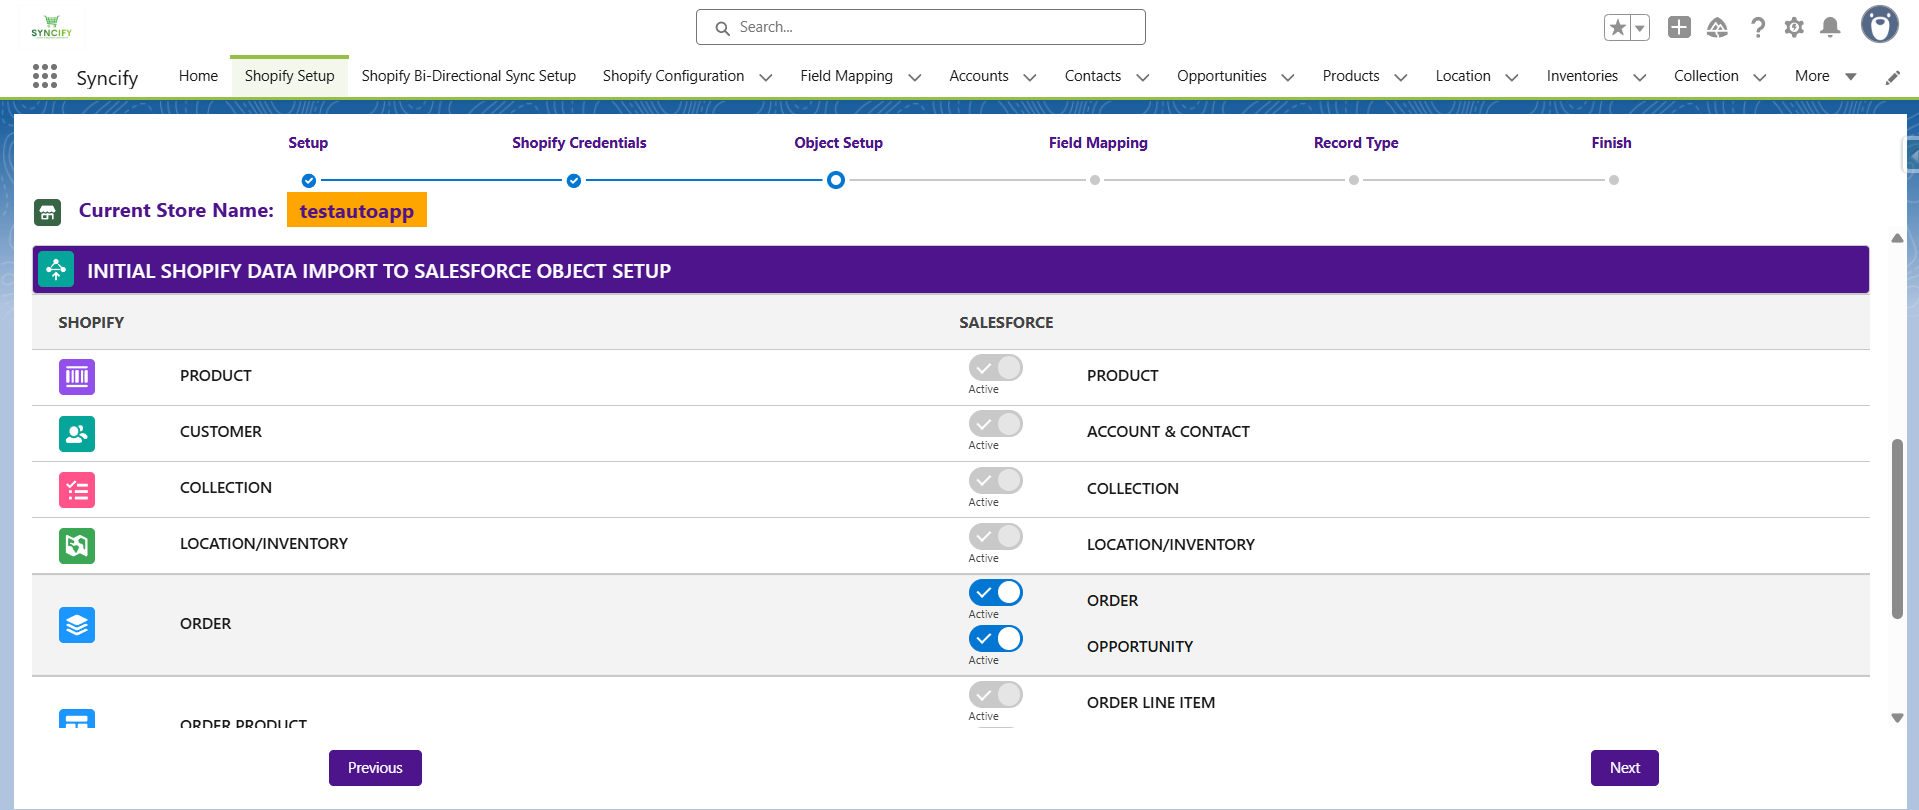Click the Favorites star icon
The height and width of the screenshot is (810, 1919).
[1617, 27]
